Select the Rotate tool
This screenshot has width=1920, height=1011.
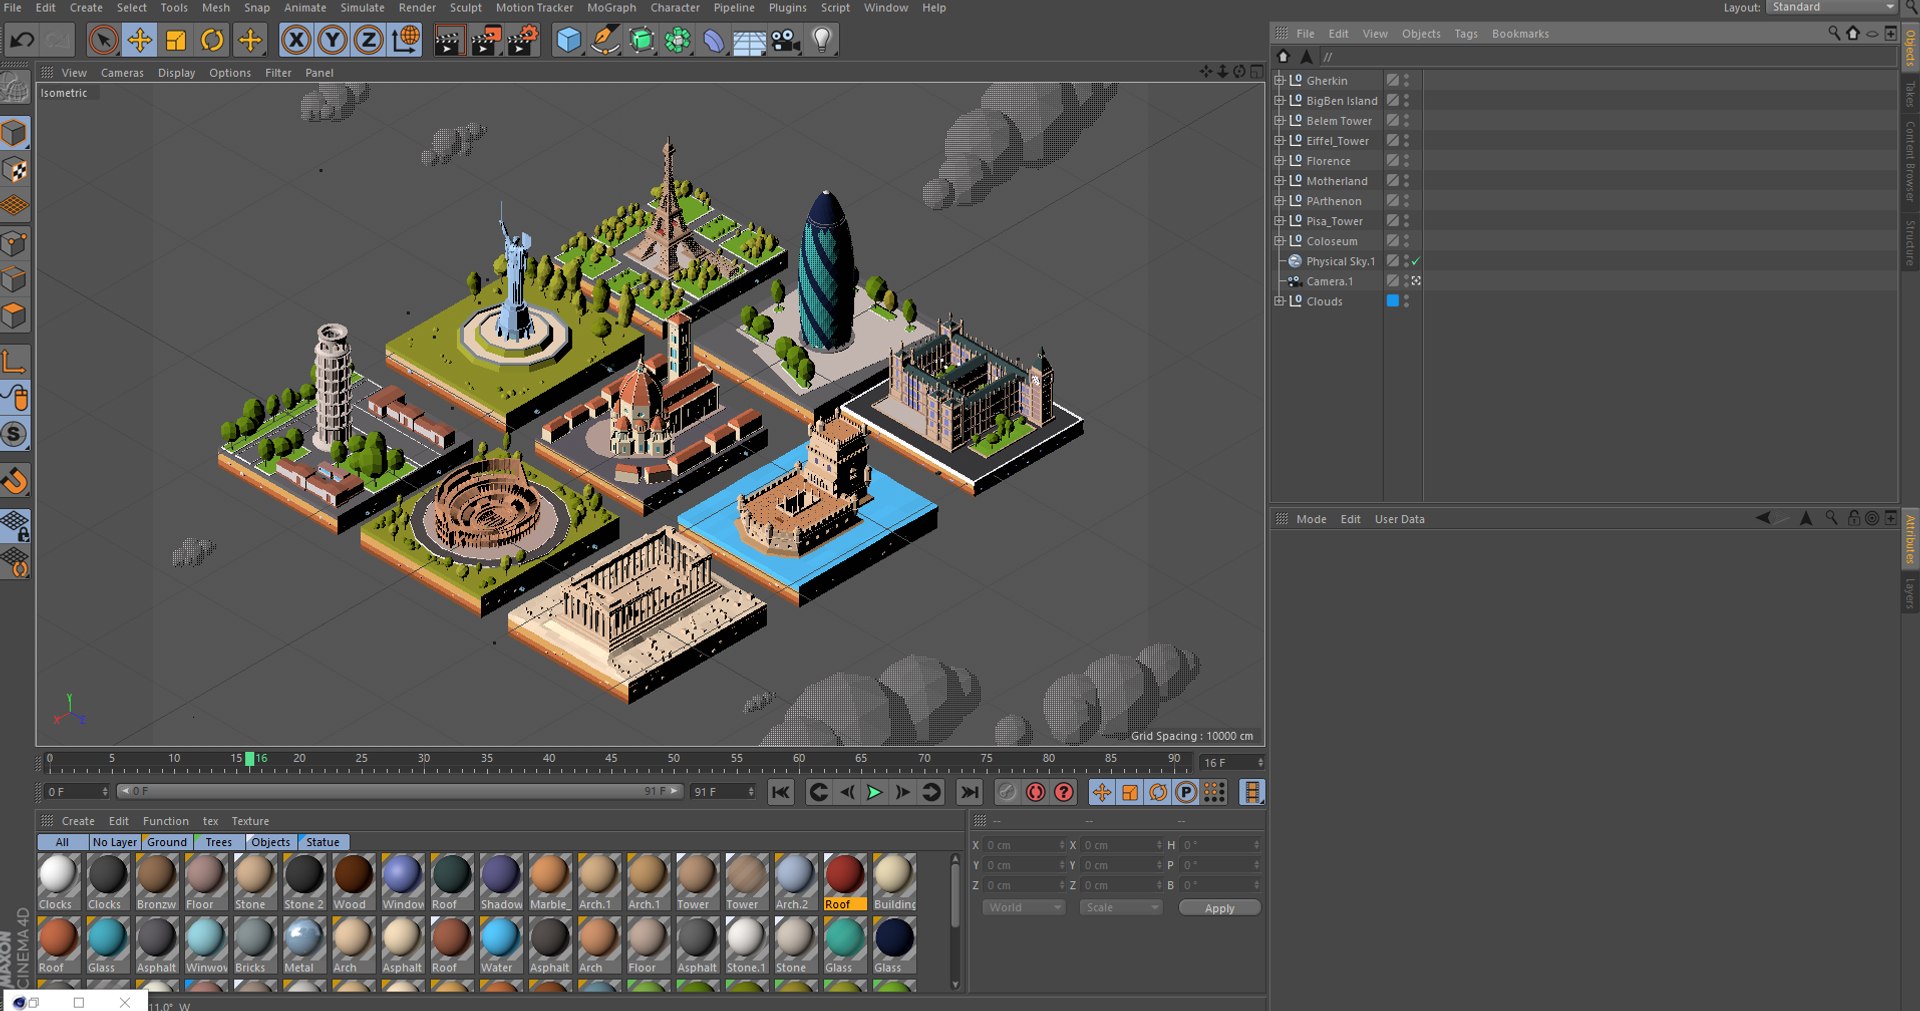(x=212, y=40)
